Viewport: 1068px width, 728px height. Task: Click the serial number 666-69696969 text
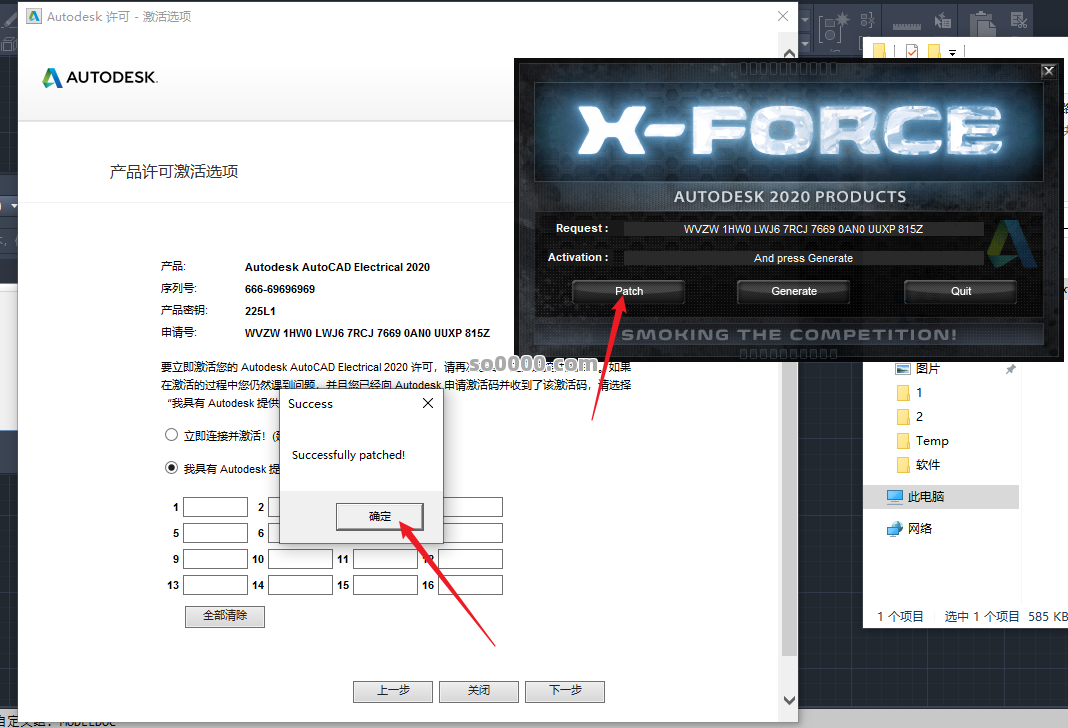tap(280, 289)
